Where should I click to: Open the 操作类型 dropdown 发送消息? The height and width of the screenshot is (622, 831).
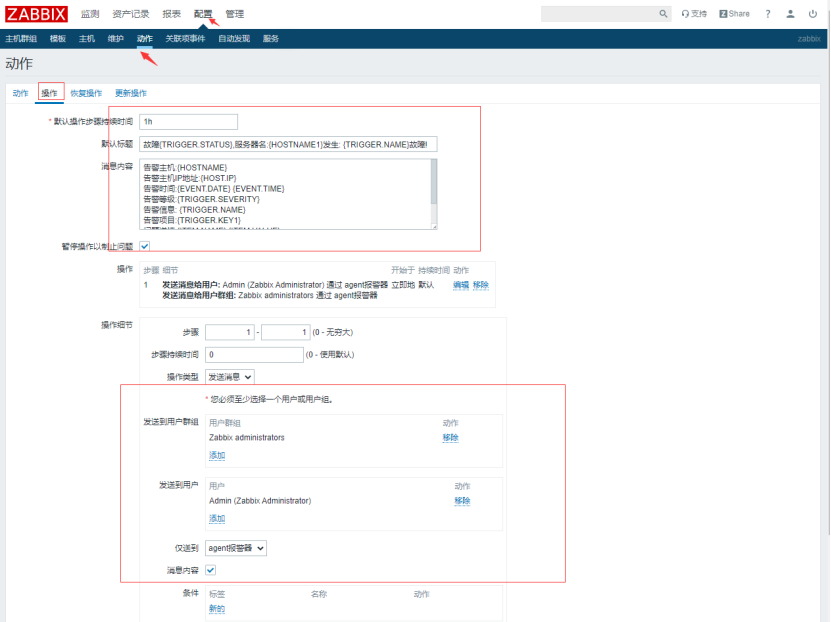point(229,377)
